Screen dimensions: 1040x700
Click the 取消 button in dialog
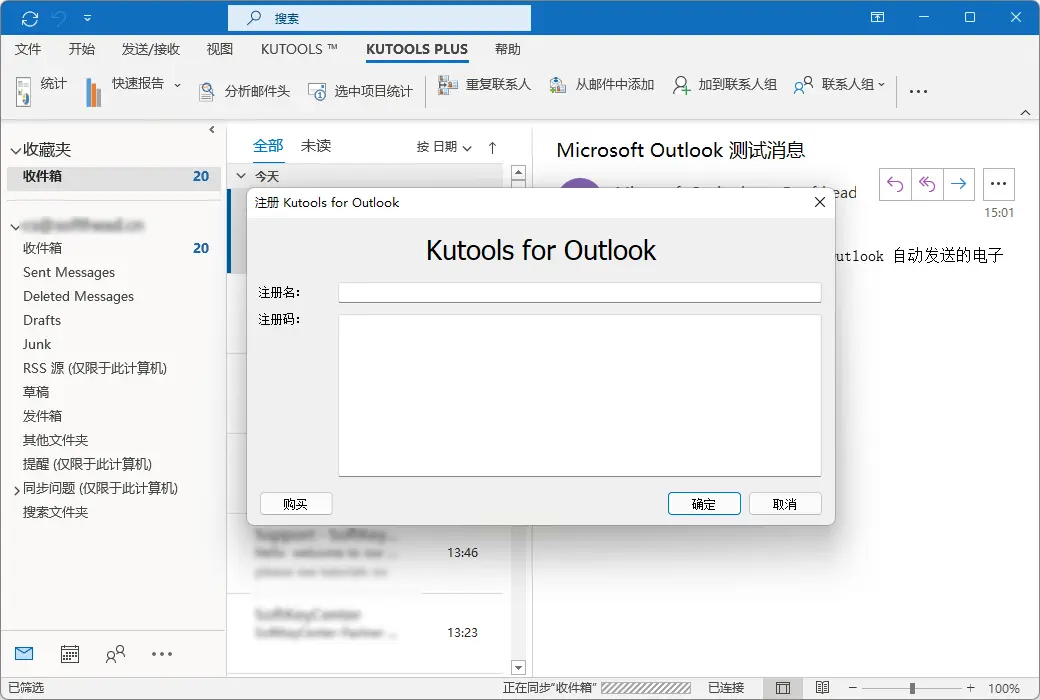(785, 504)
